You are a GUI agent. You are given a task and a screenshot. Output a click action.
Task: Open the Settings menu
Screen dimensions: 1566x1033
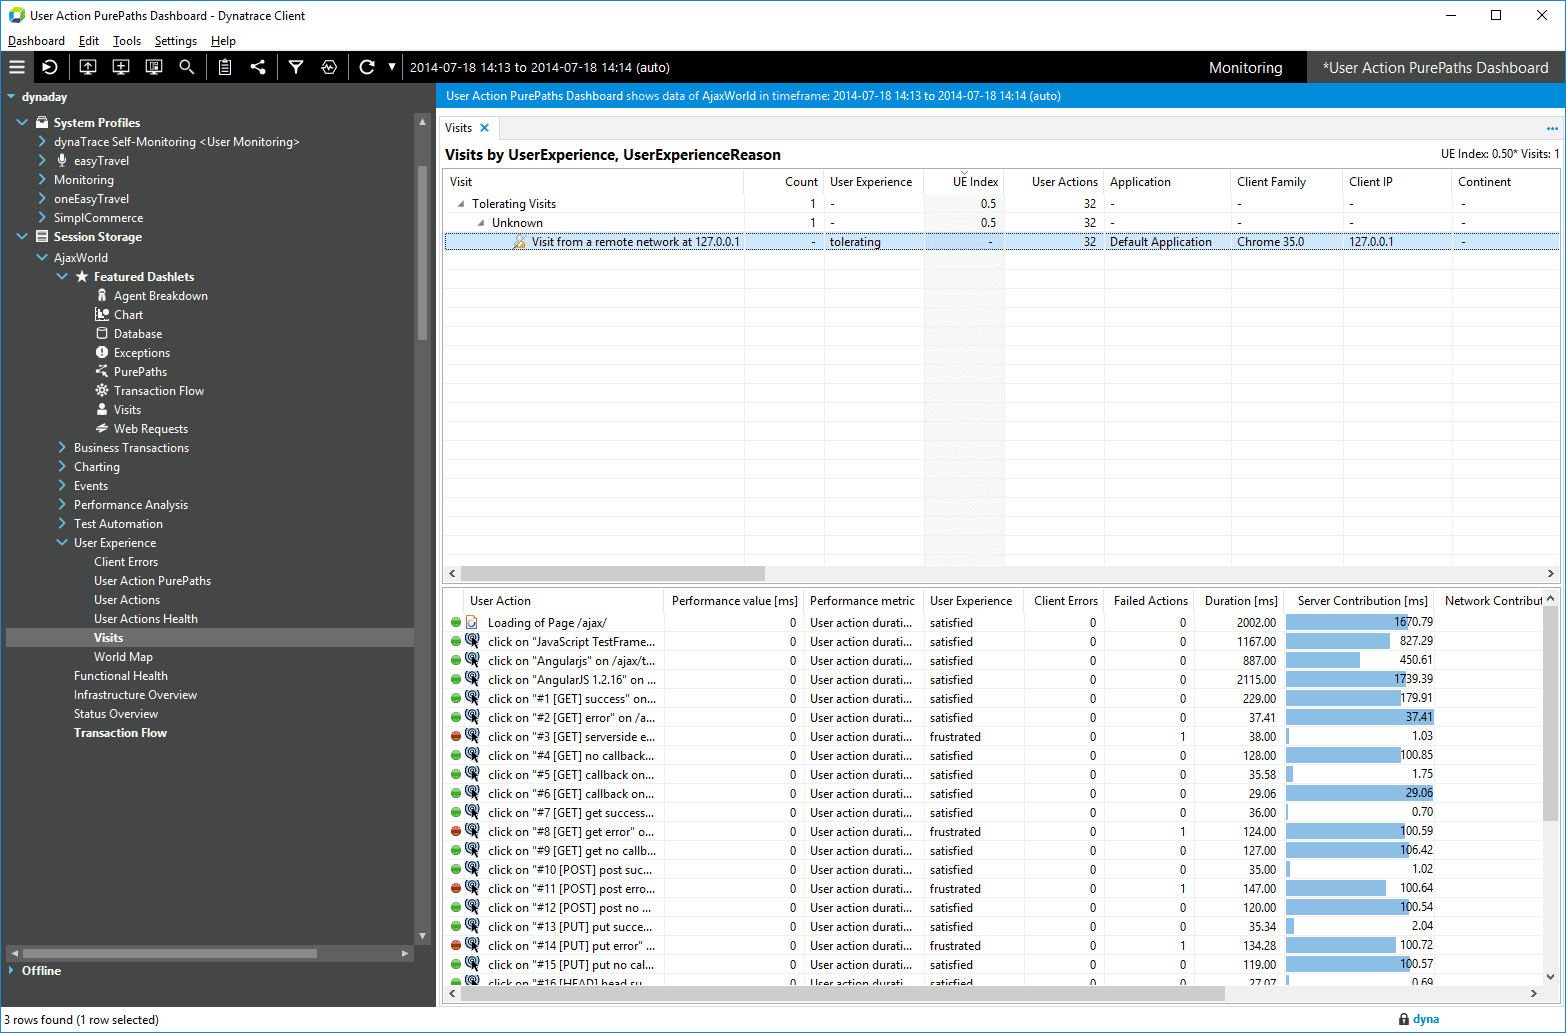click(x=176, y=41)
